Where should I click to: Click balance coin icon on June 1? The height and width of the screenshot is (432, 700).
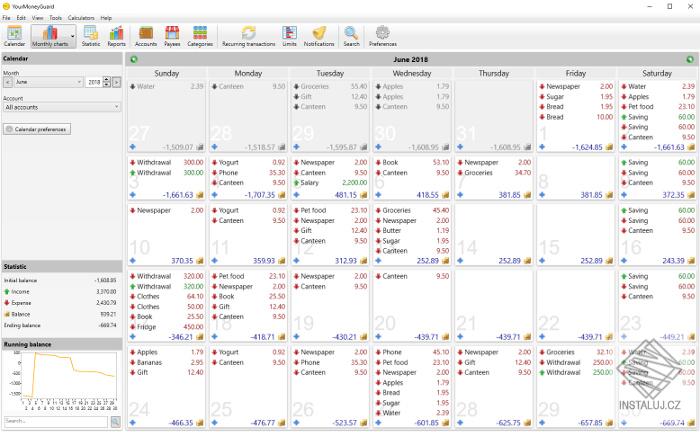(x=609, y=147)
